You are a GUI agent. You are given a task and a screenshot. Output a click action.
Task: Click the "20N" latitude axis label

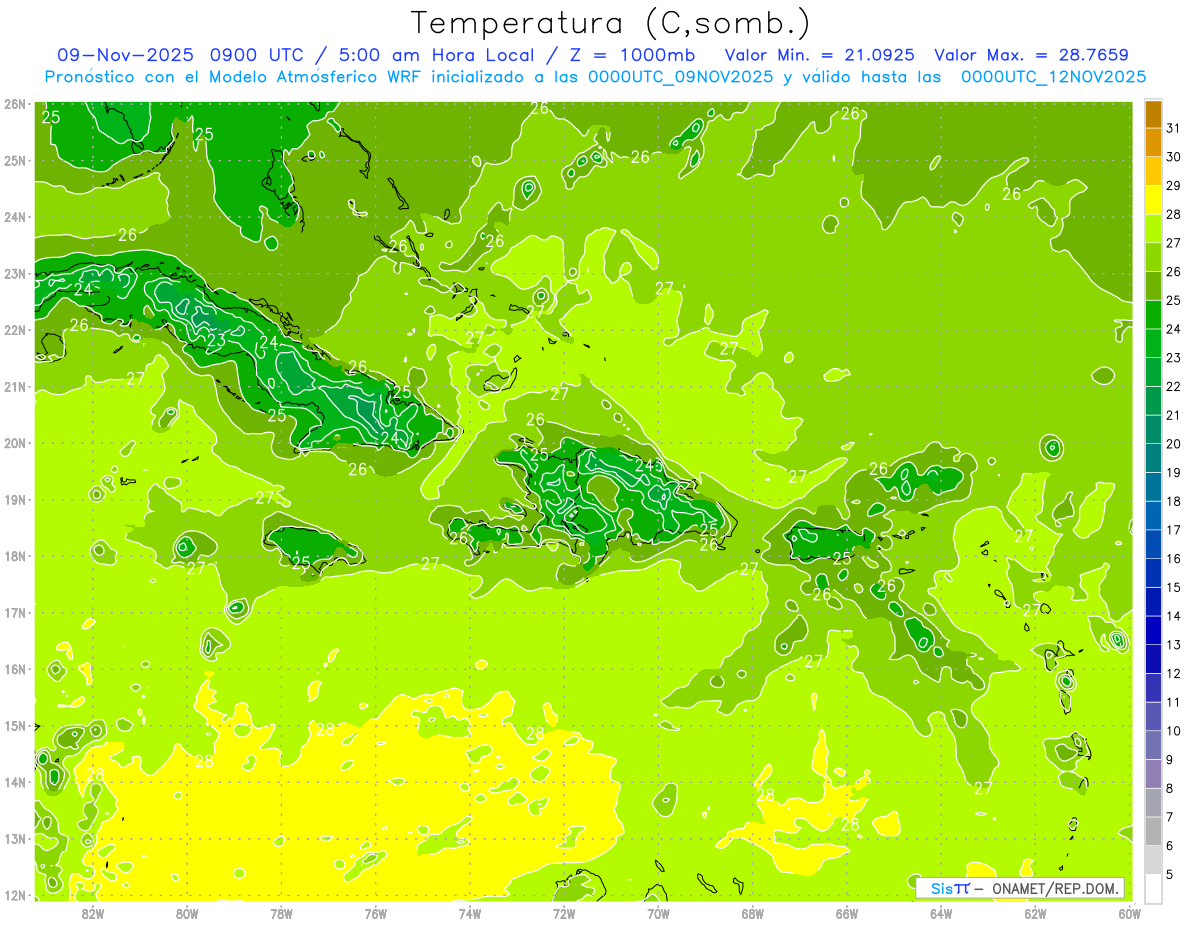point(14,443)
